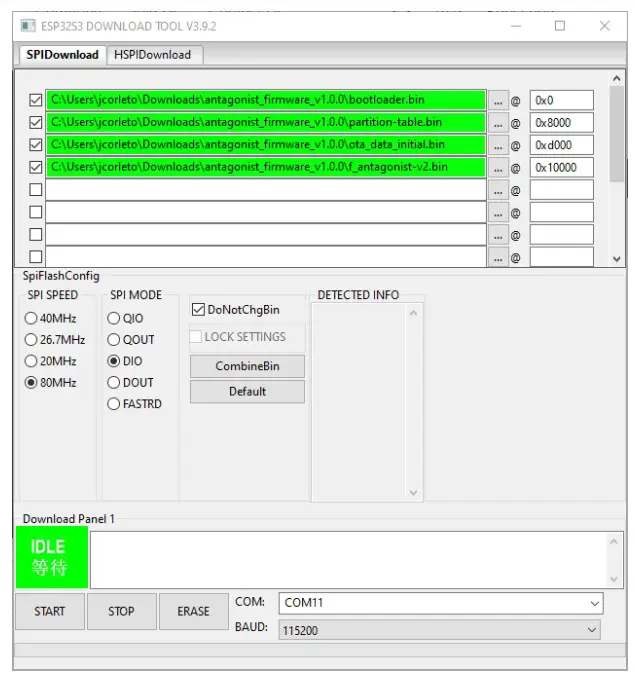
Task: Uncheck the bootloader.bin file checkbox
Action: 36,100
